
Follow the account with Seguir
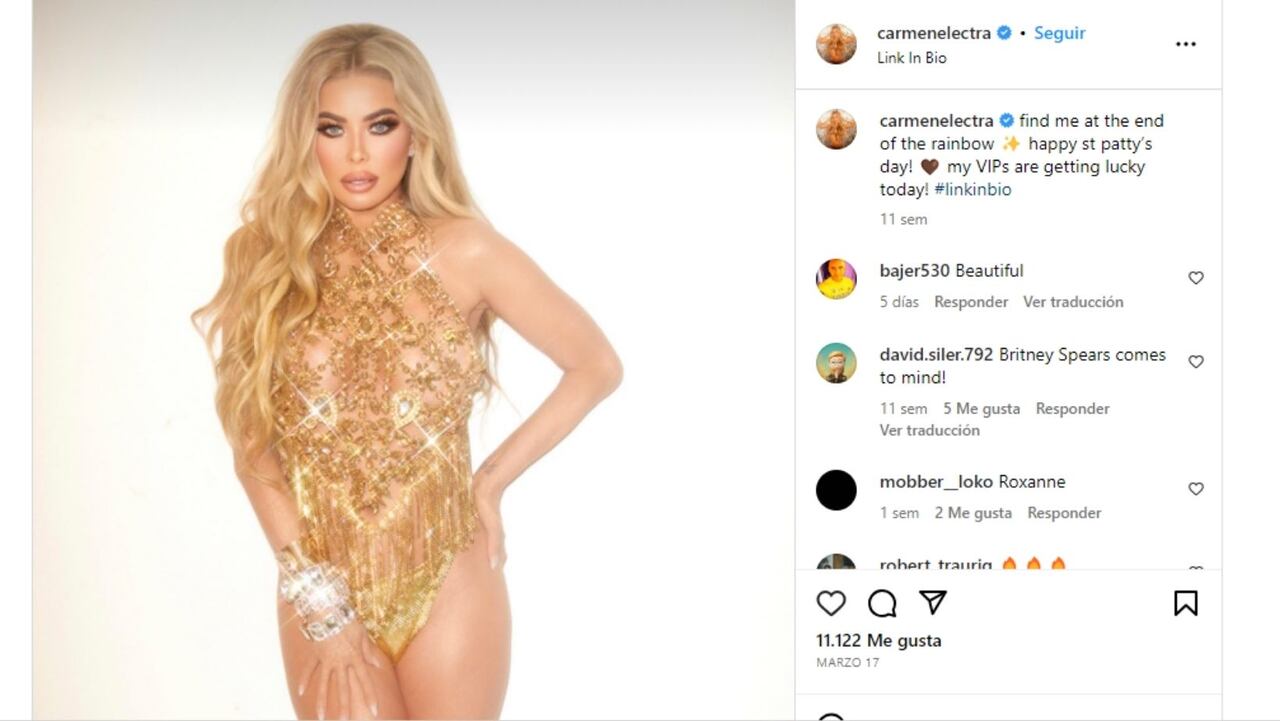point(1059,33)
